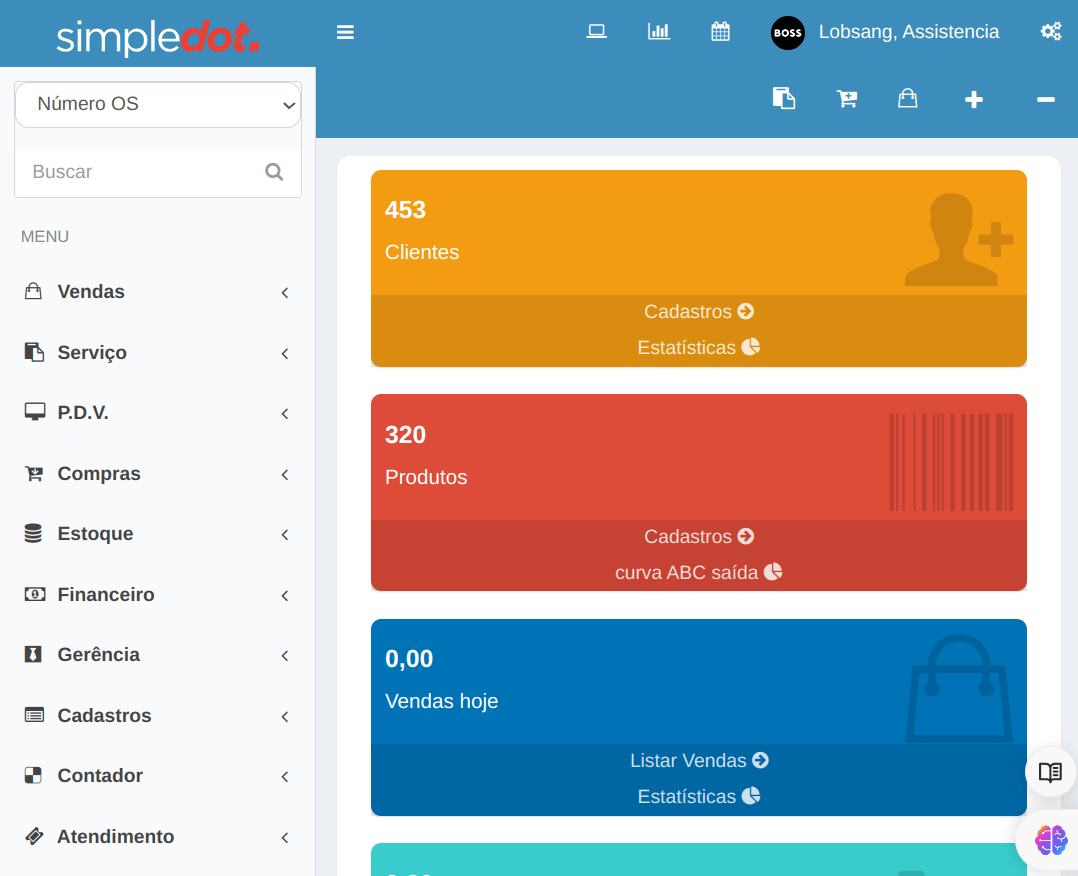Image resolution: width=1078 pixels, height=876 pixels.
Task: Open the reader panel icon at the bottom right
Action: pos(1051,772)
